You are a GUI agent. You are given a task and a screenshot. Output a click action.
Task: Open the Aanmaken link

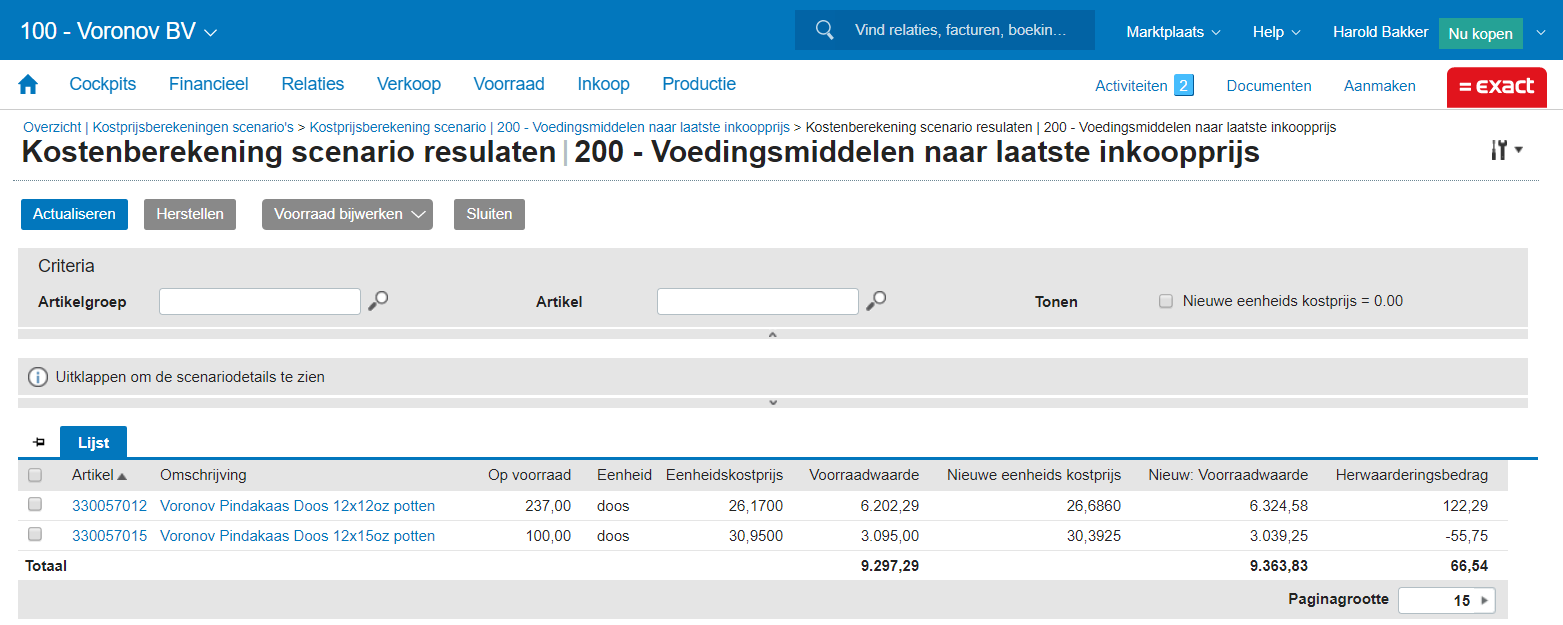(x=1380, y=86)
